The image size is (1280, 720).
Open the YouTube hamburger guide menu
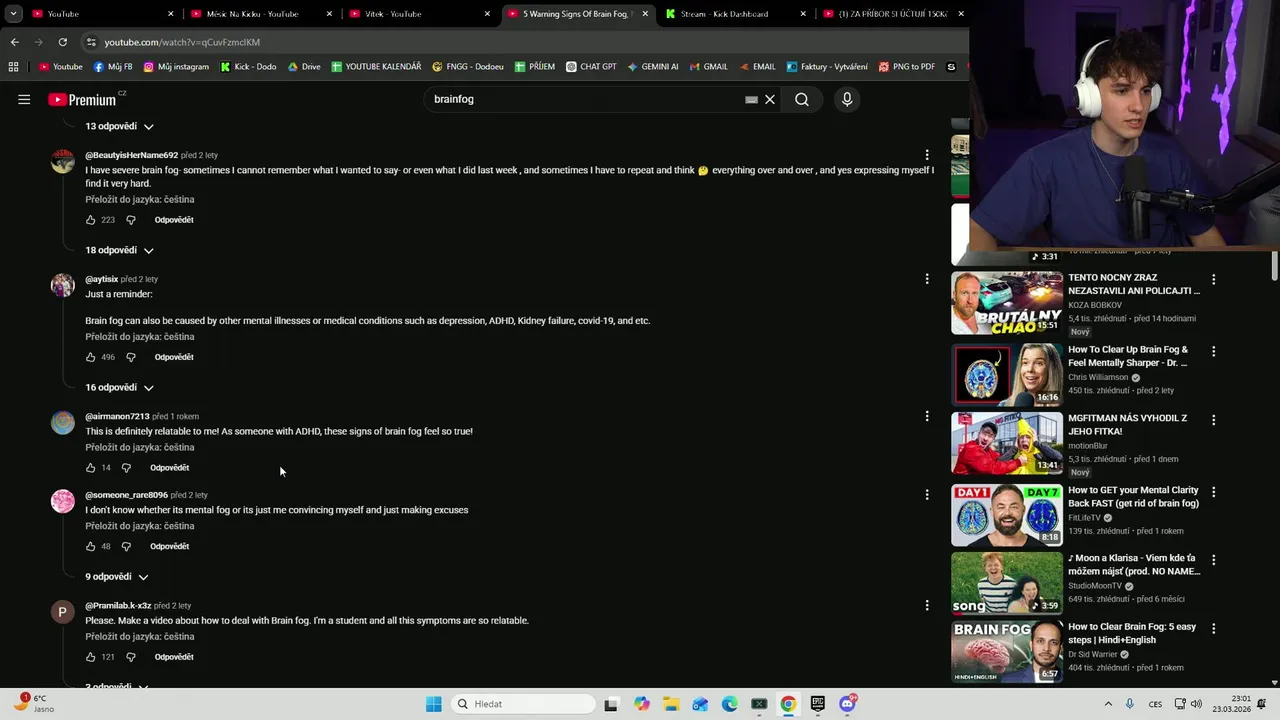[24, 99]
